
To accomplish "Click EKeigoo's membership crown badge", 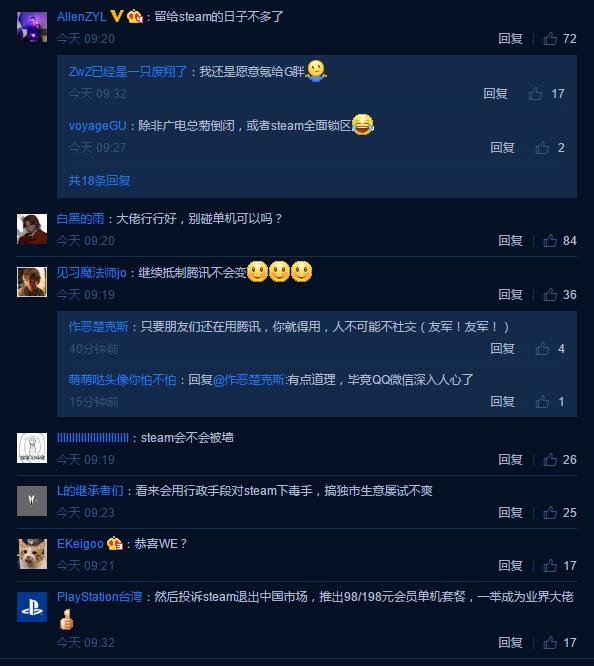I will point(115,543).
